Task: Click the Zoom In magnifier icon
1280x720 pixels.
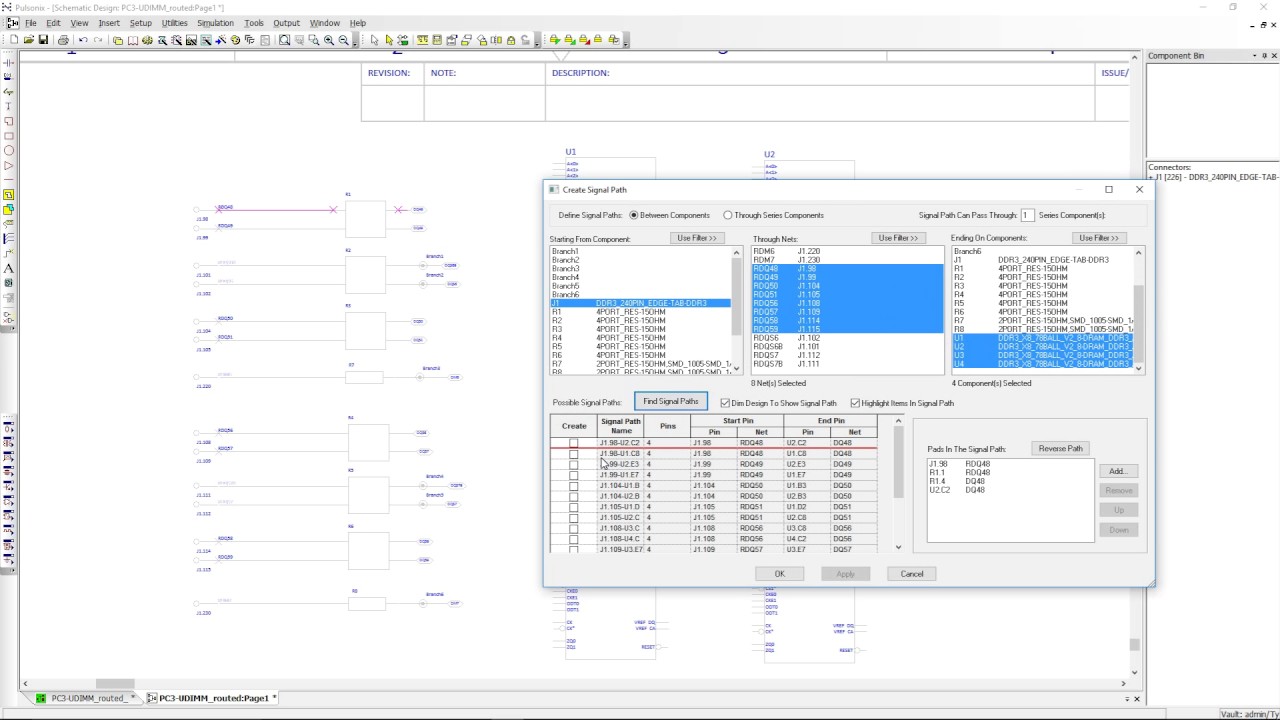Action: [329, 40]
